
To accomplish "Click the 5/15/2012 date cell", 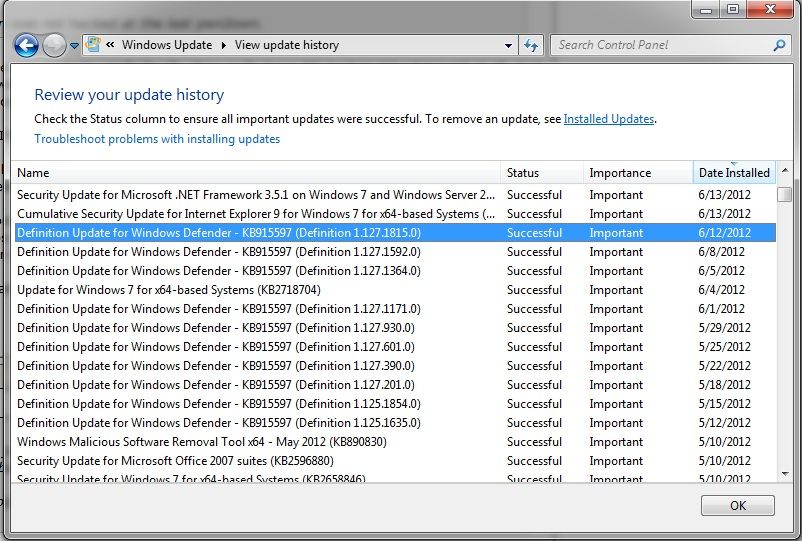I will pyautogui.click(x=724, y=404).
